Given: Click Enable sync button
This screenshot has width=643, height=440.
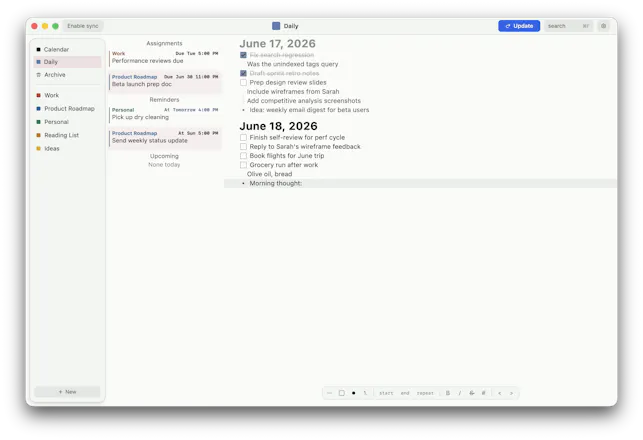Looking at the screenshot, I should coord(83,26).
